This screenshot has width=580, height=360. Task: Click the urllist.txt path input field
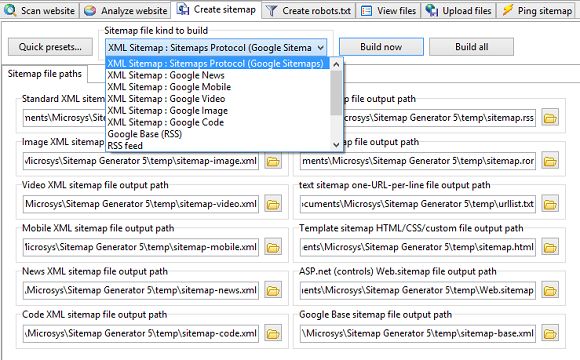point(418,204)
